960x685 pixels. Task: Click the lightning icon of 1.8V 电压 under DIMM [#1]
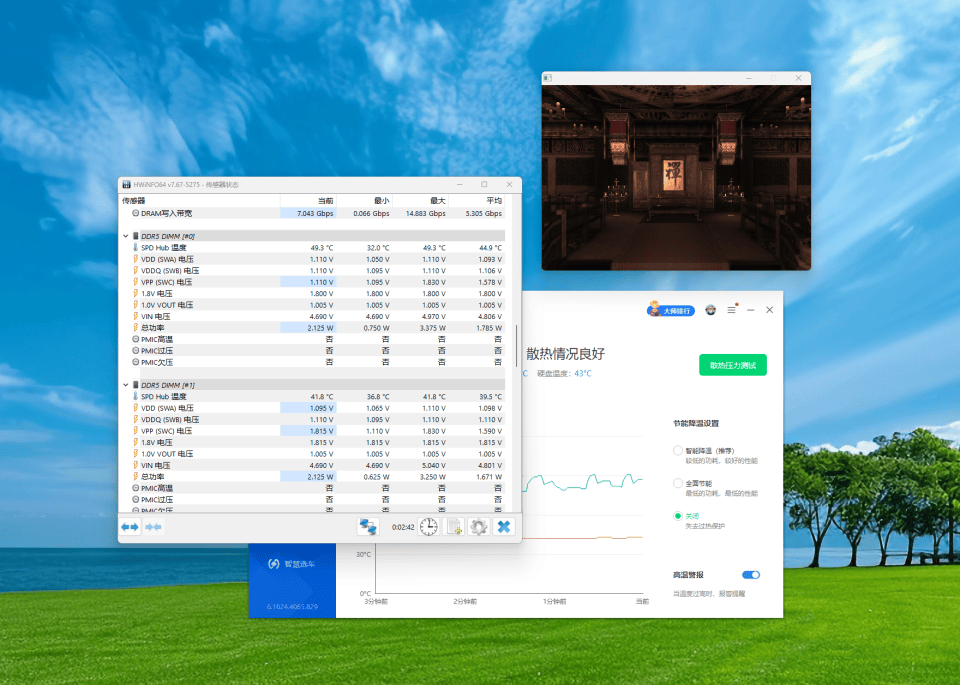coord(135,442)
